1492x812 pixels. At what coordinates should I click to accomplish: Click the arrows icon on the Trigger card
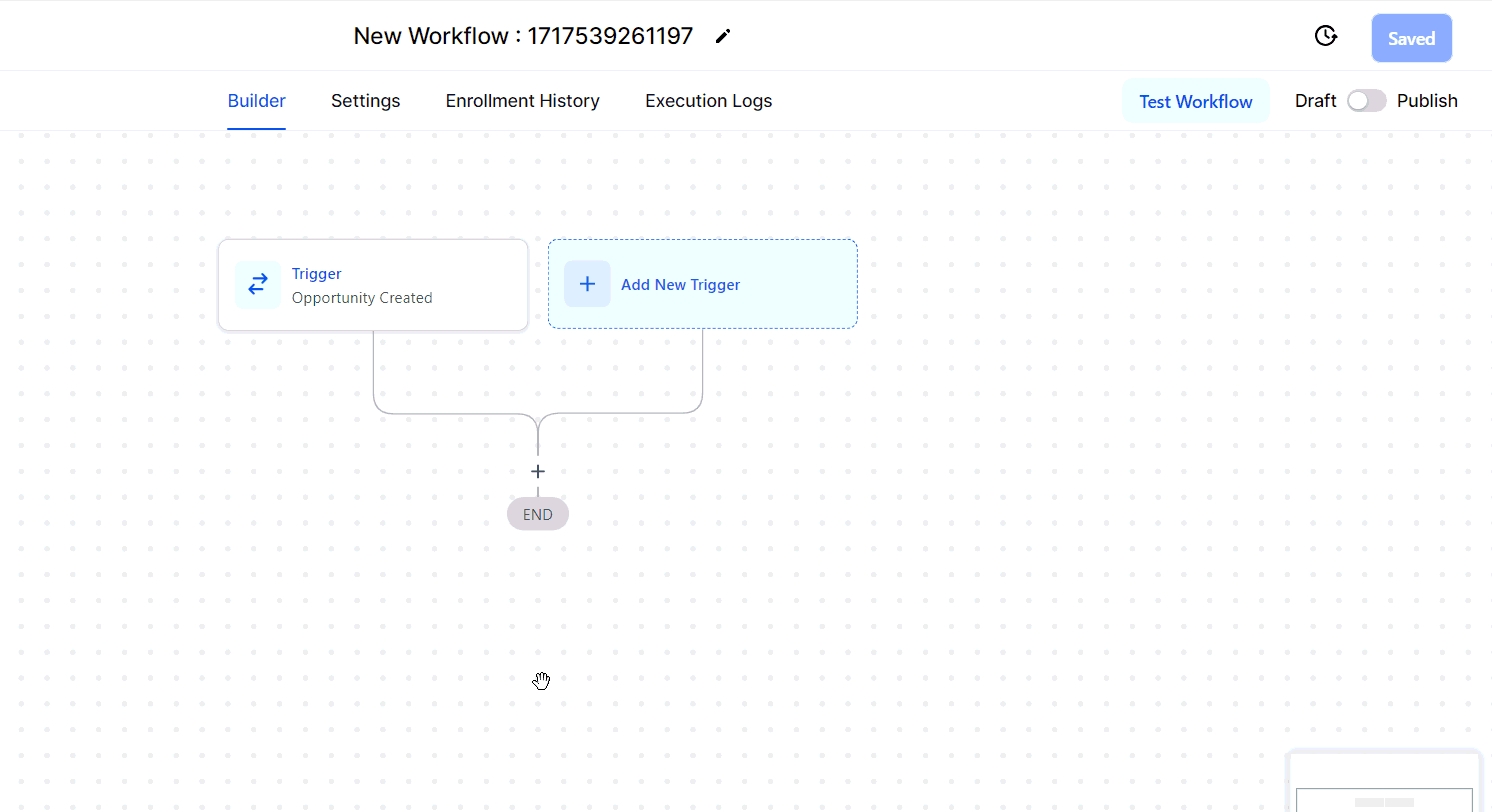[258, 285]
